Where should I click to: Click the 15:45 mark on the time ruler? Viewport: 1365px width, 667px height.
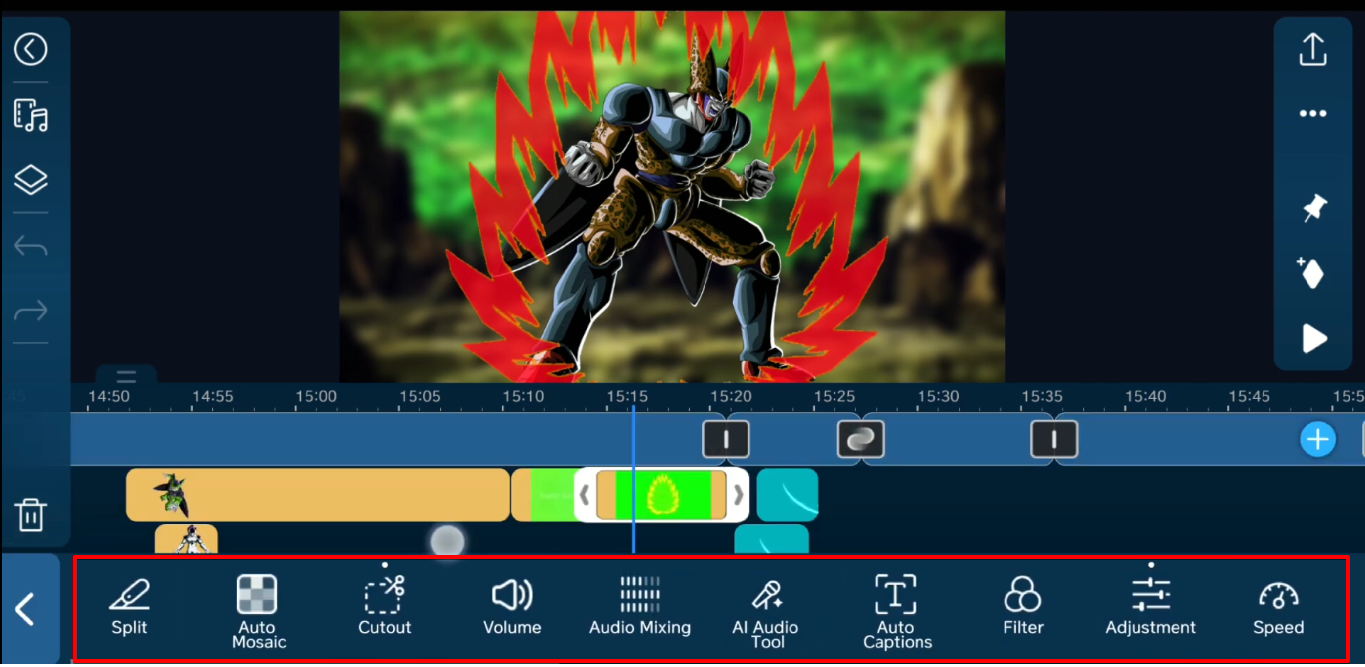point(1249,396)
